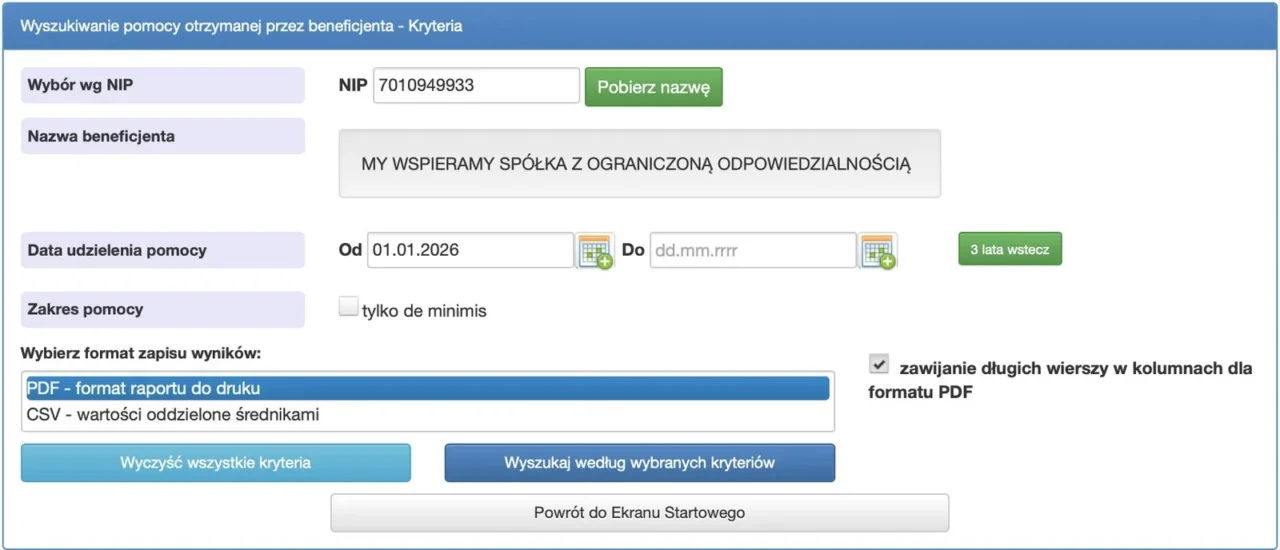Toggle zawijanie długich wierszy checkbox
1280x550 pixels.
point(879,365)
